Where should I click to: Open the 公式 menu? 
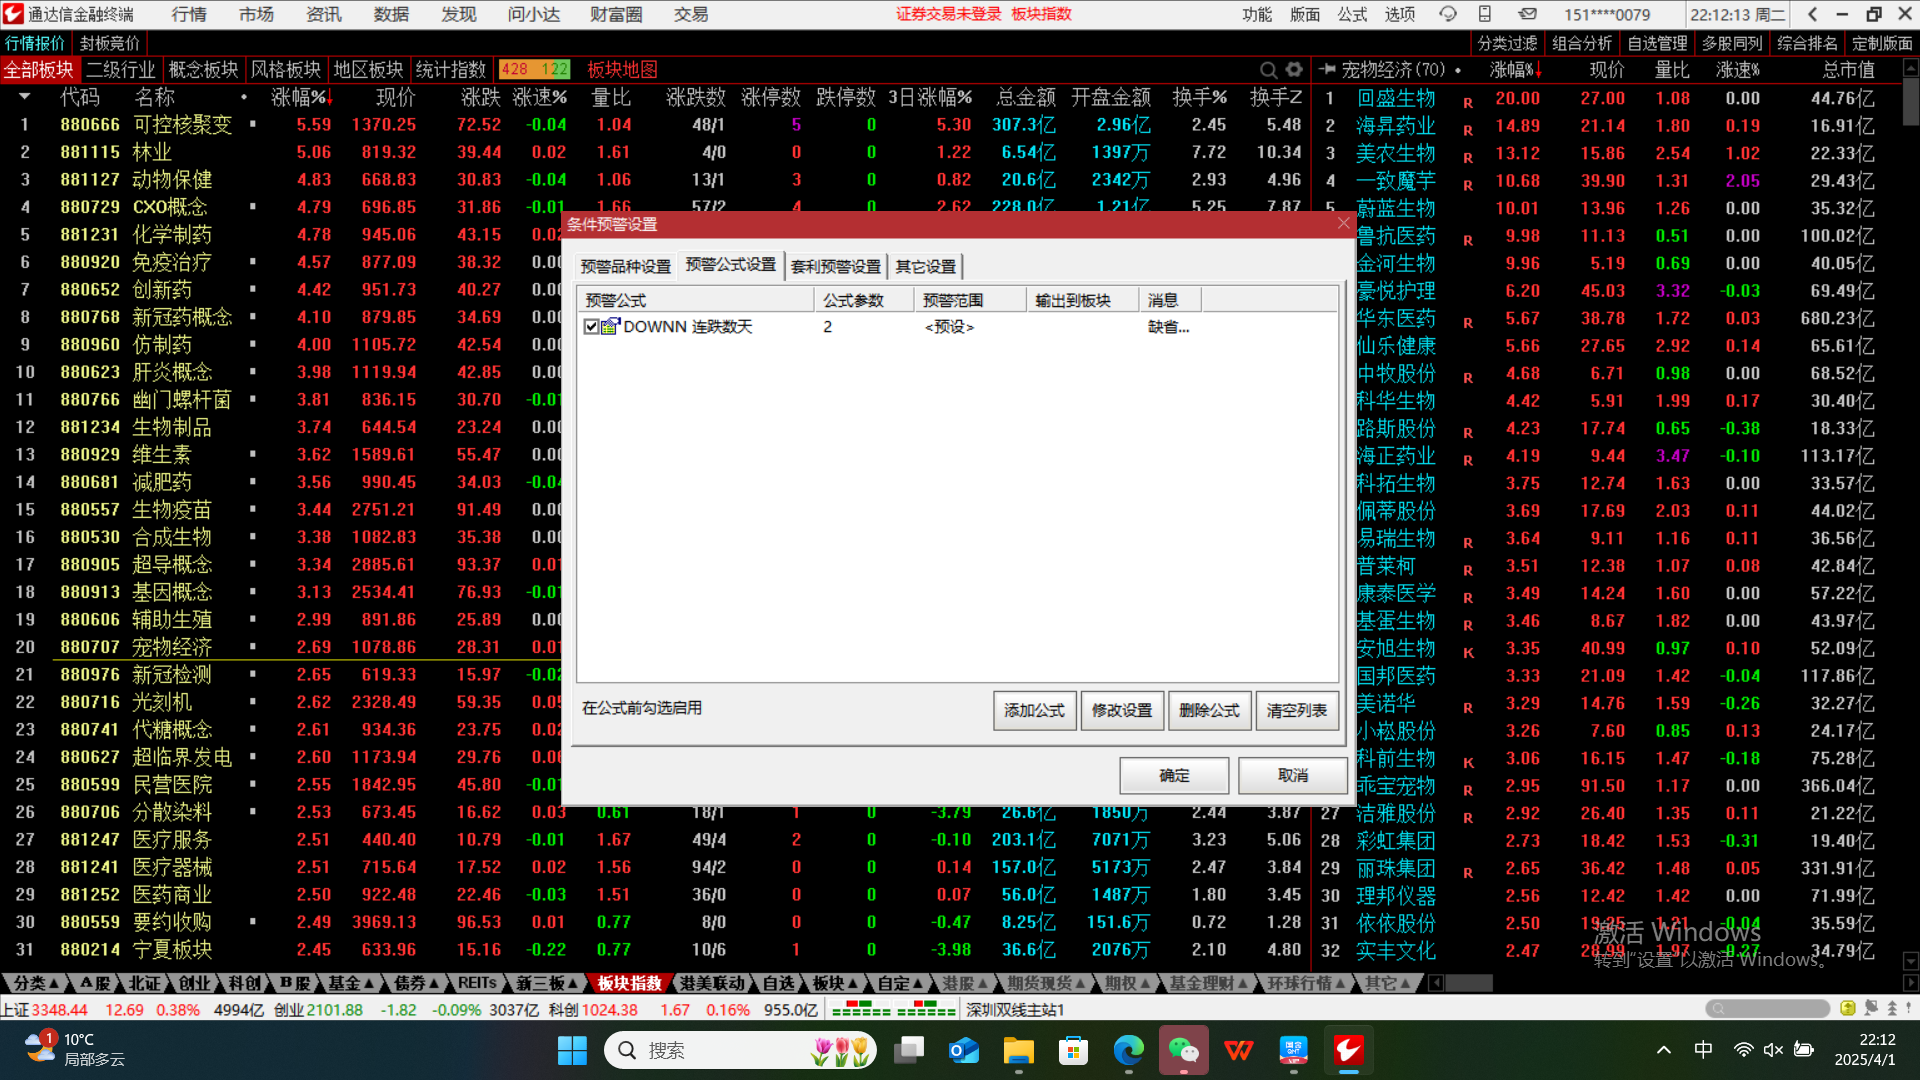[1352, 14]
